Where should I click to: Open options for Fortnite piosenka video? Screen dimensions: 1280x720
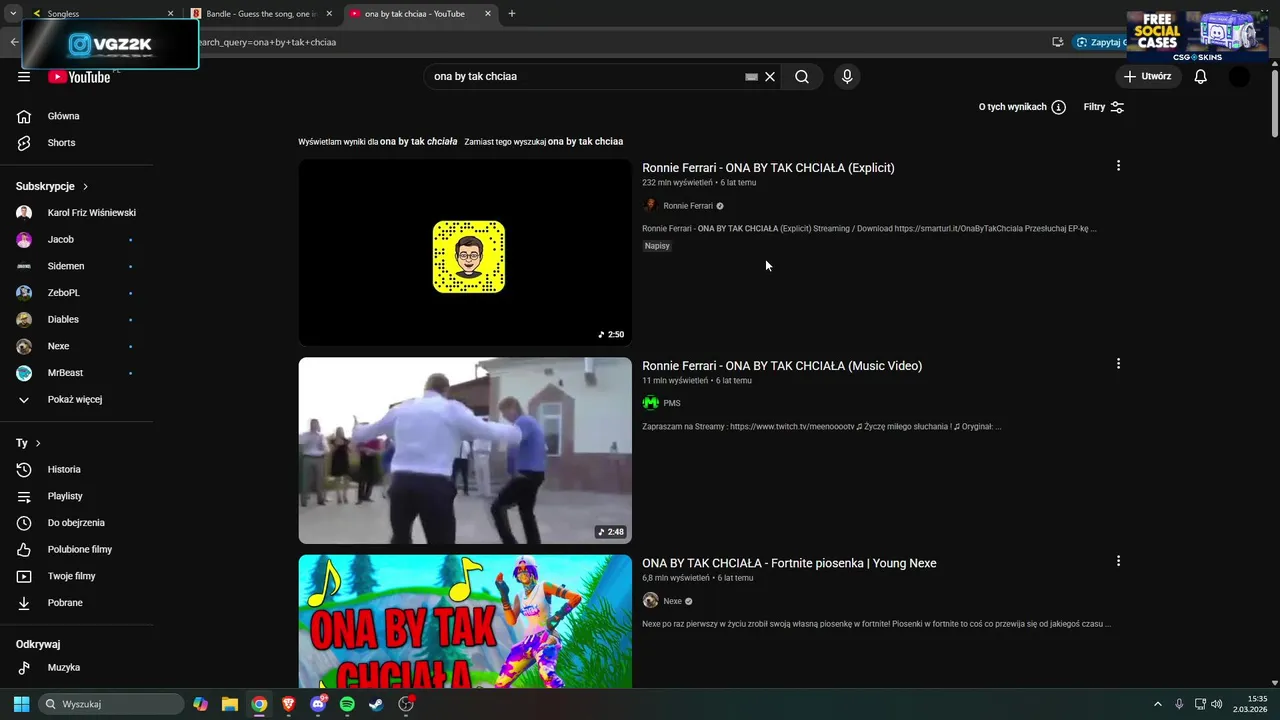point(1118,561)
